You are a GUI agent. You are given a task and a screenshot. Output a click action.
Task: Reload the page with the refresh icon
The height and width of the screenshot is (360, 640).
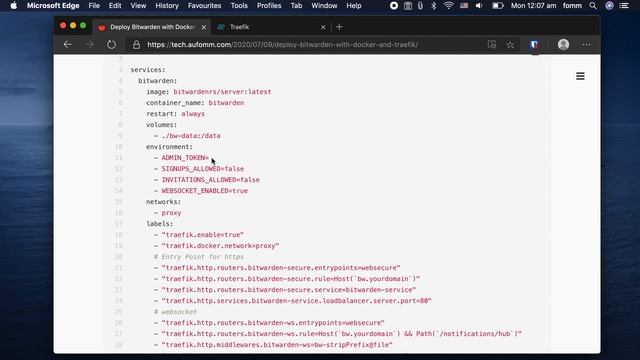pyautogui.click(x=111, y=44)
